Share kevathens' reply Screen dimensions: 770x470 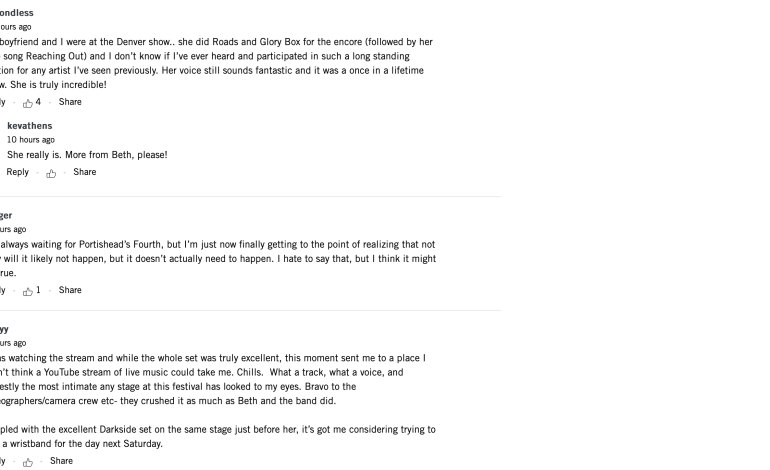tap(85, 172)
